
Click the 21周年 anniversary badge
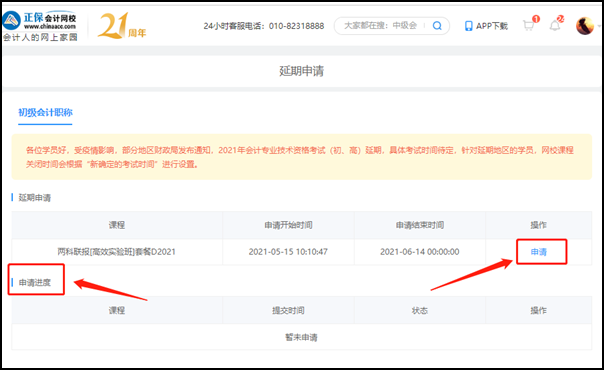(x=122, y=26)
